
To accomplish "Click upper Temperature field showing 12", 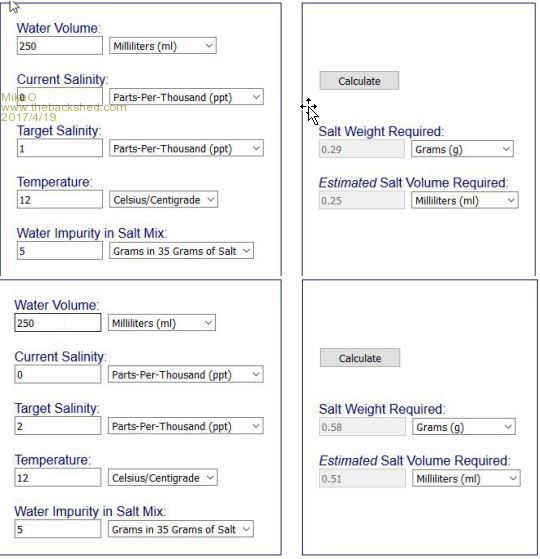I will 60,199.
